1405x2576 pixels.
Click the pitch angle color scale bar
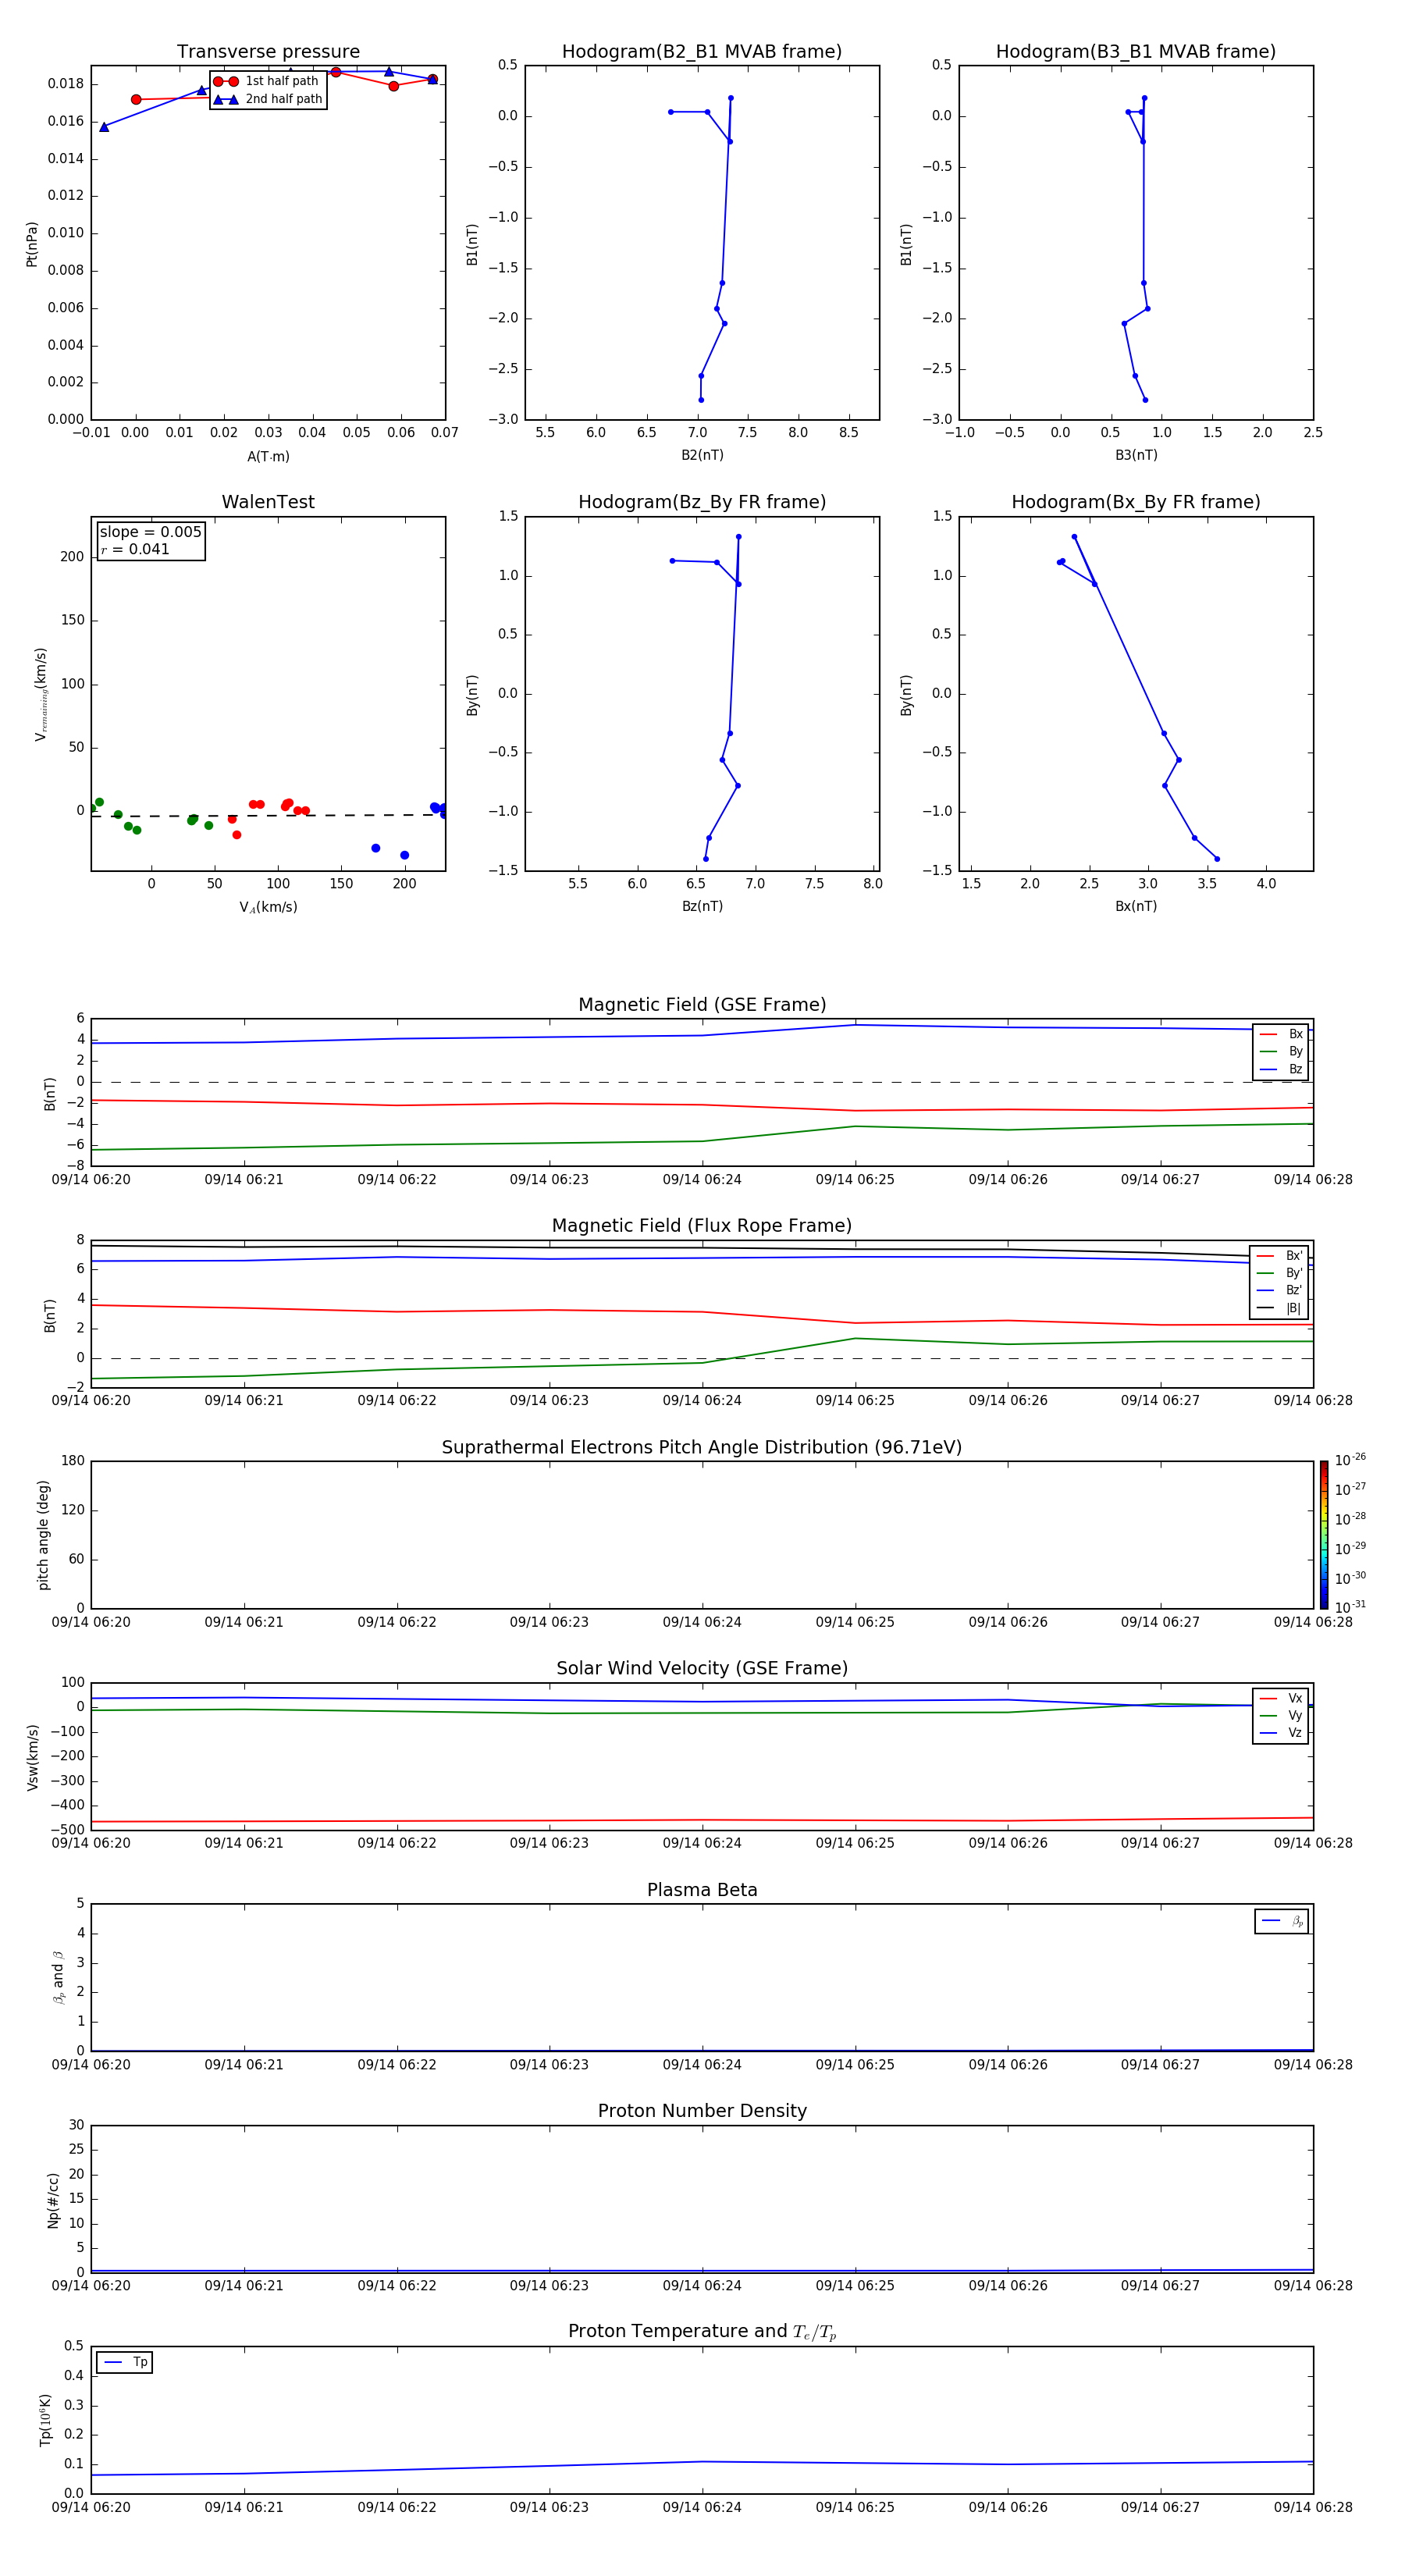[x=1324, y=1535]
